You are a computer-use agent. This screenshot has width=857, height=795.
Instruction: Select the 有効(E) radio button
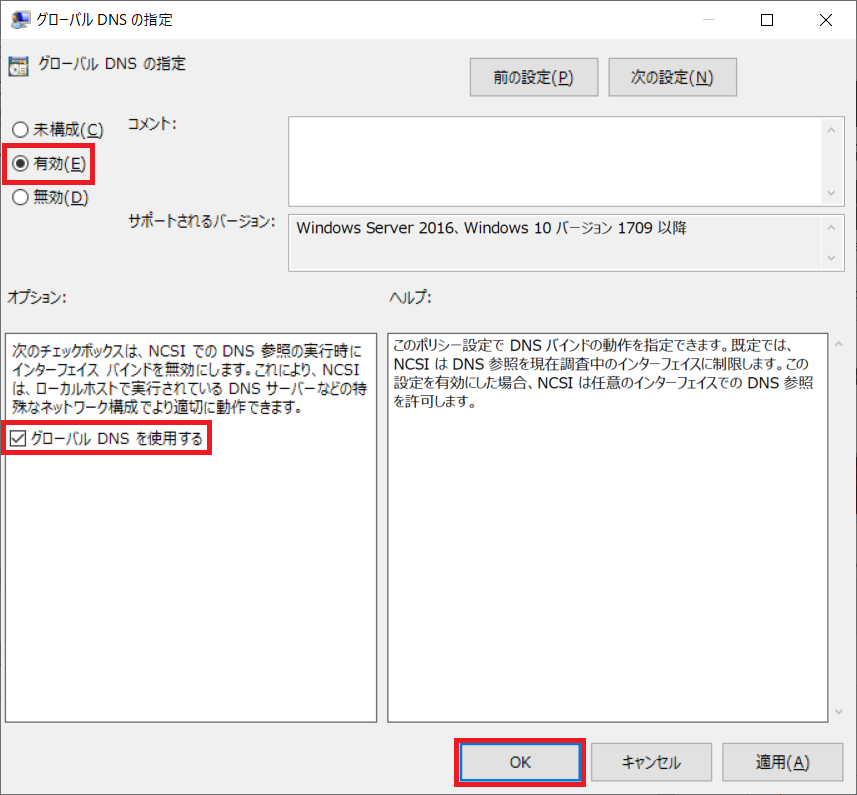pos(49,163)
